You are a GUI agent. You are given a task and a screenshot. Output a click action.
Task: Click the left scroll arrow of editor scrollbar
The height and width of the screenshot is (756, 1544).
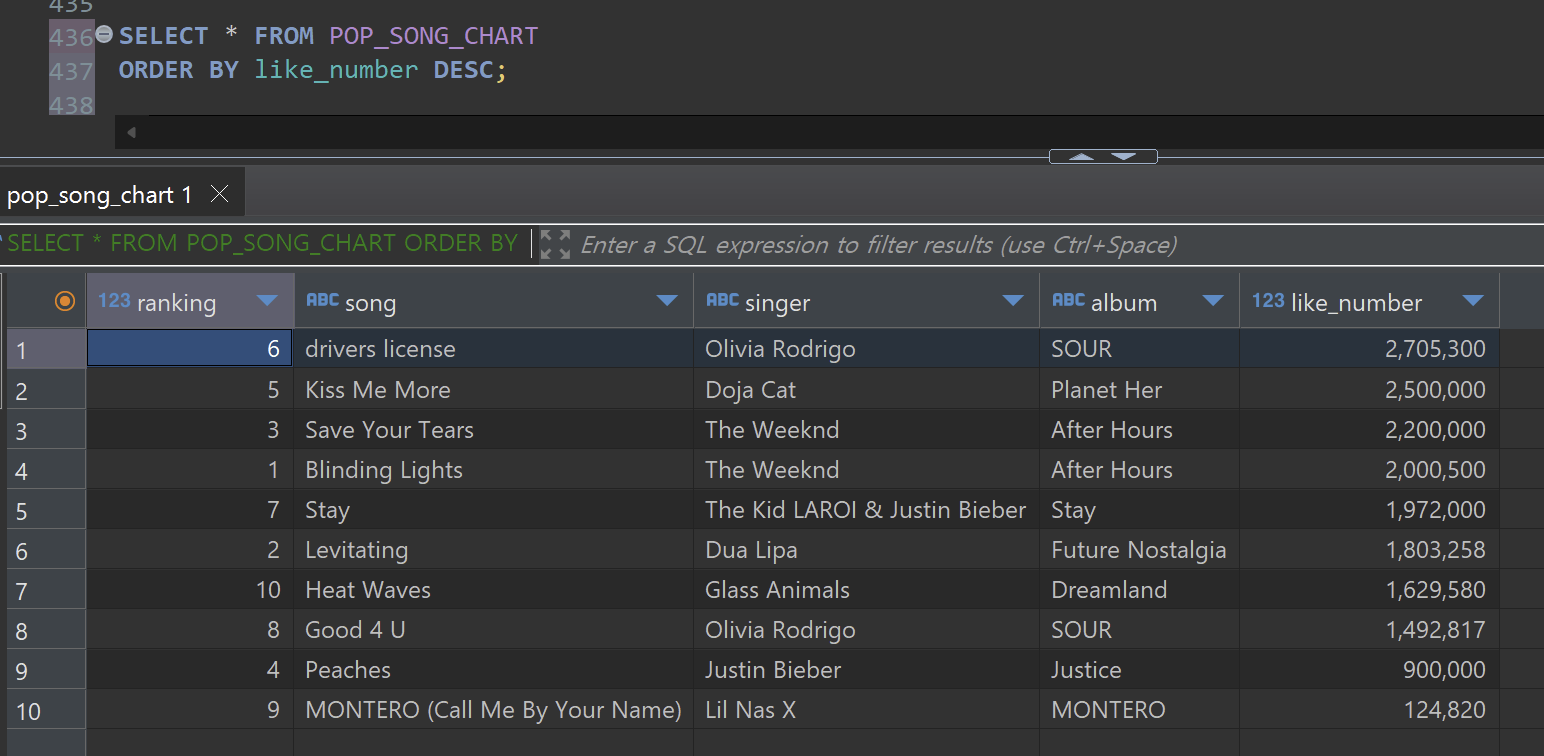(x=131, y=132)
